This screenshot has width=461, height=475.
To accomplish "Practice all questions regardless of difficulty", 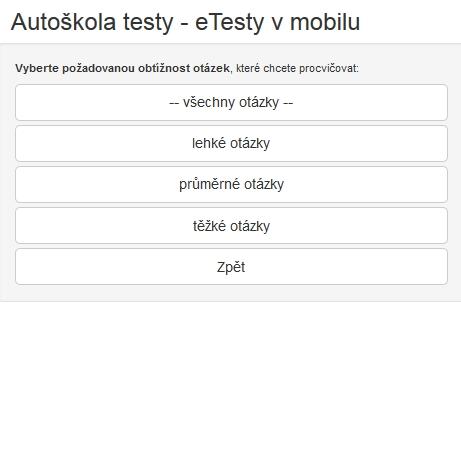I will click(231, 102).
